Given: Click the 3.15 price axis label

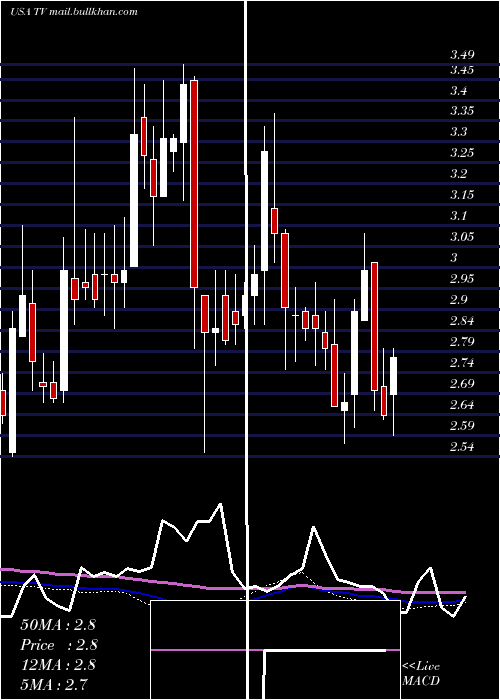Looking at the screenshot, I should 462,195.
